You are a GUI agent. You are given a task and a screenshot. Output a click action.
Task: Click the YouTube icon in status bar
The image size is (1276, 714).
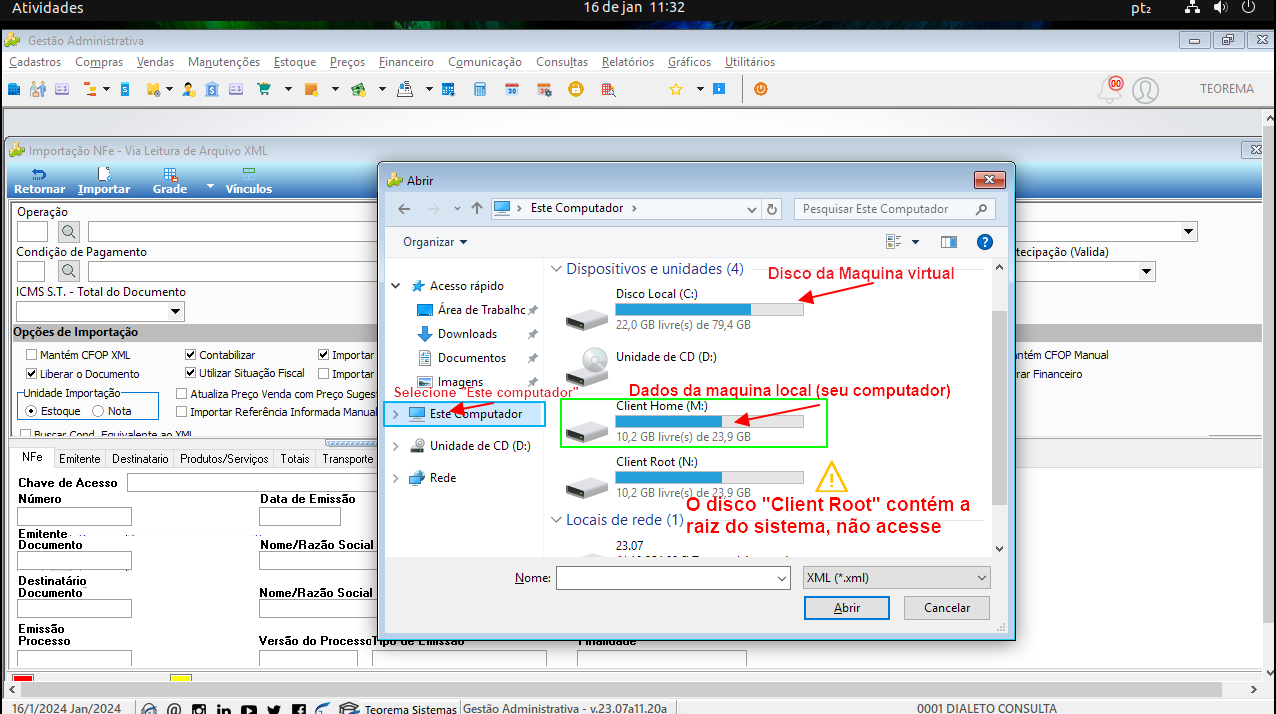coord(248,710)
